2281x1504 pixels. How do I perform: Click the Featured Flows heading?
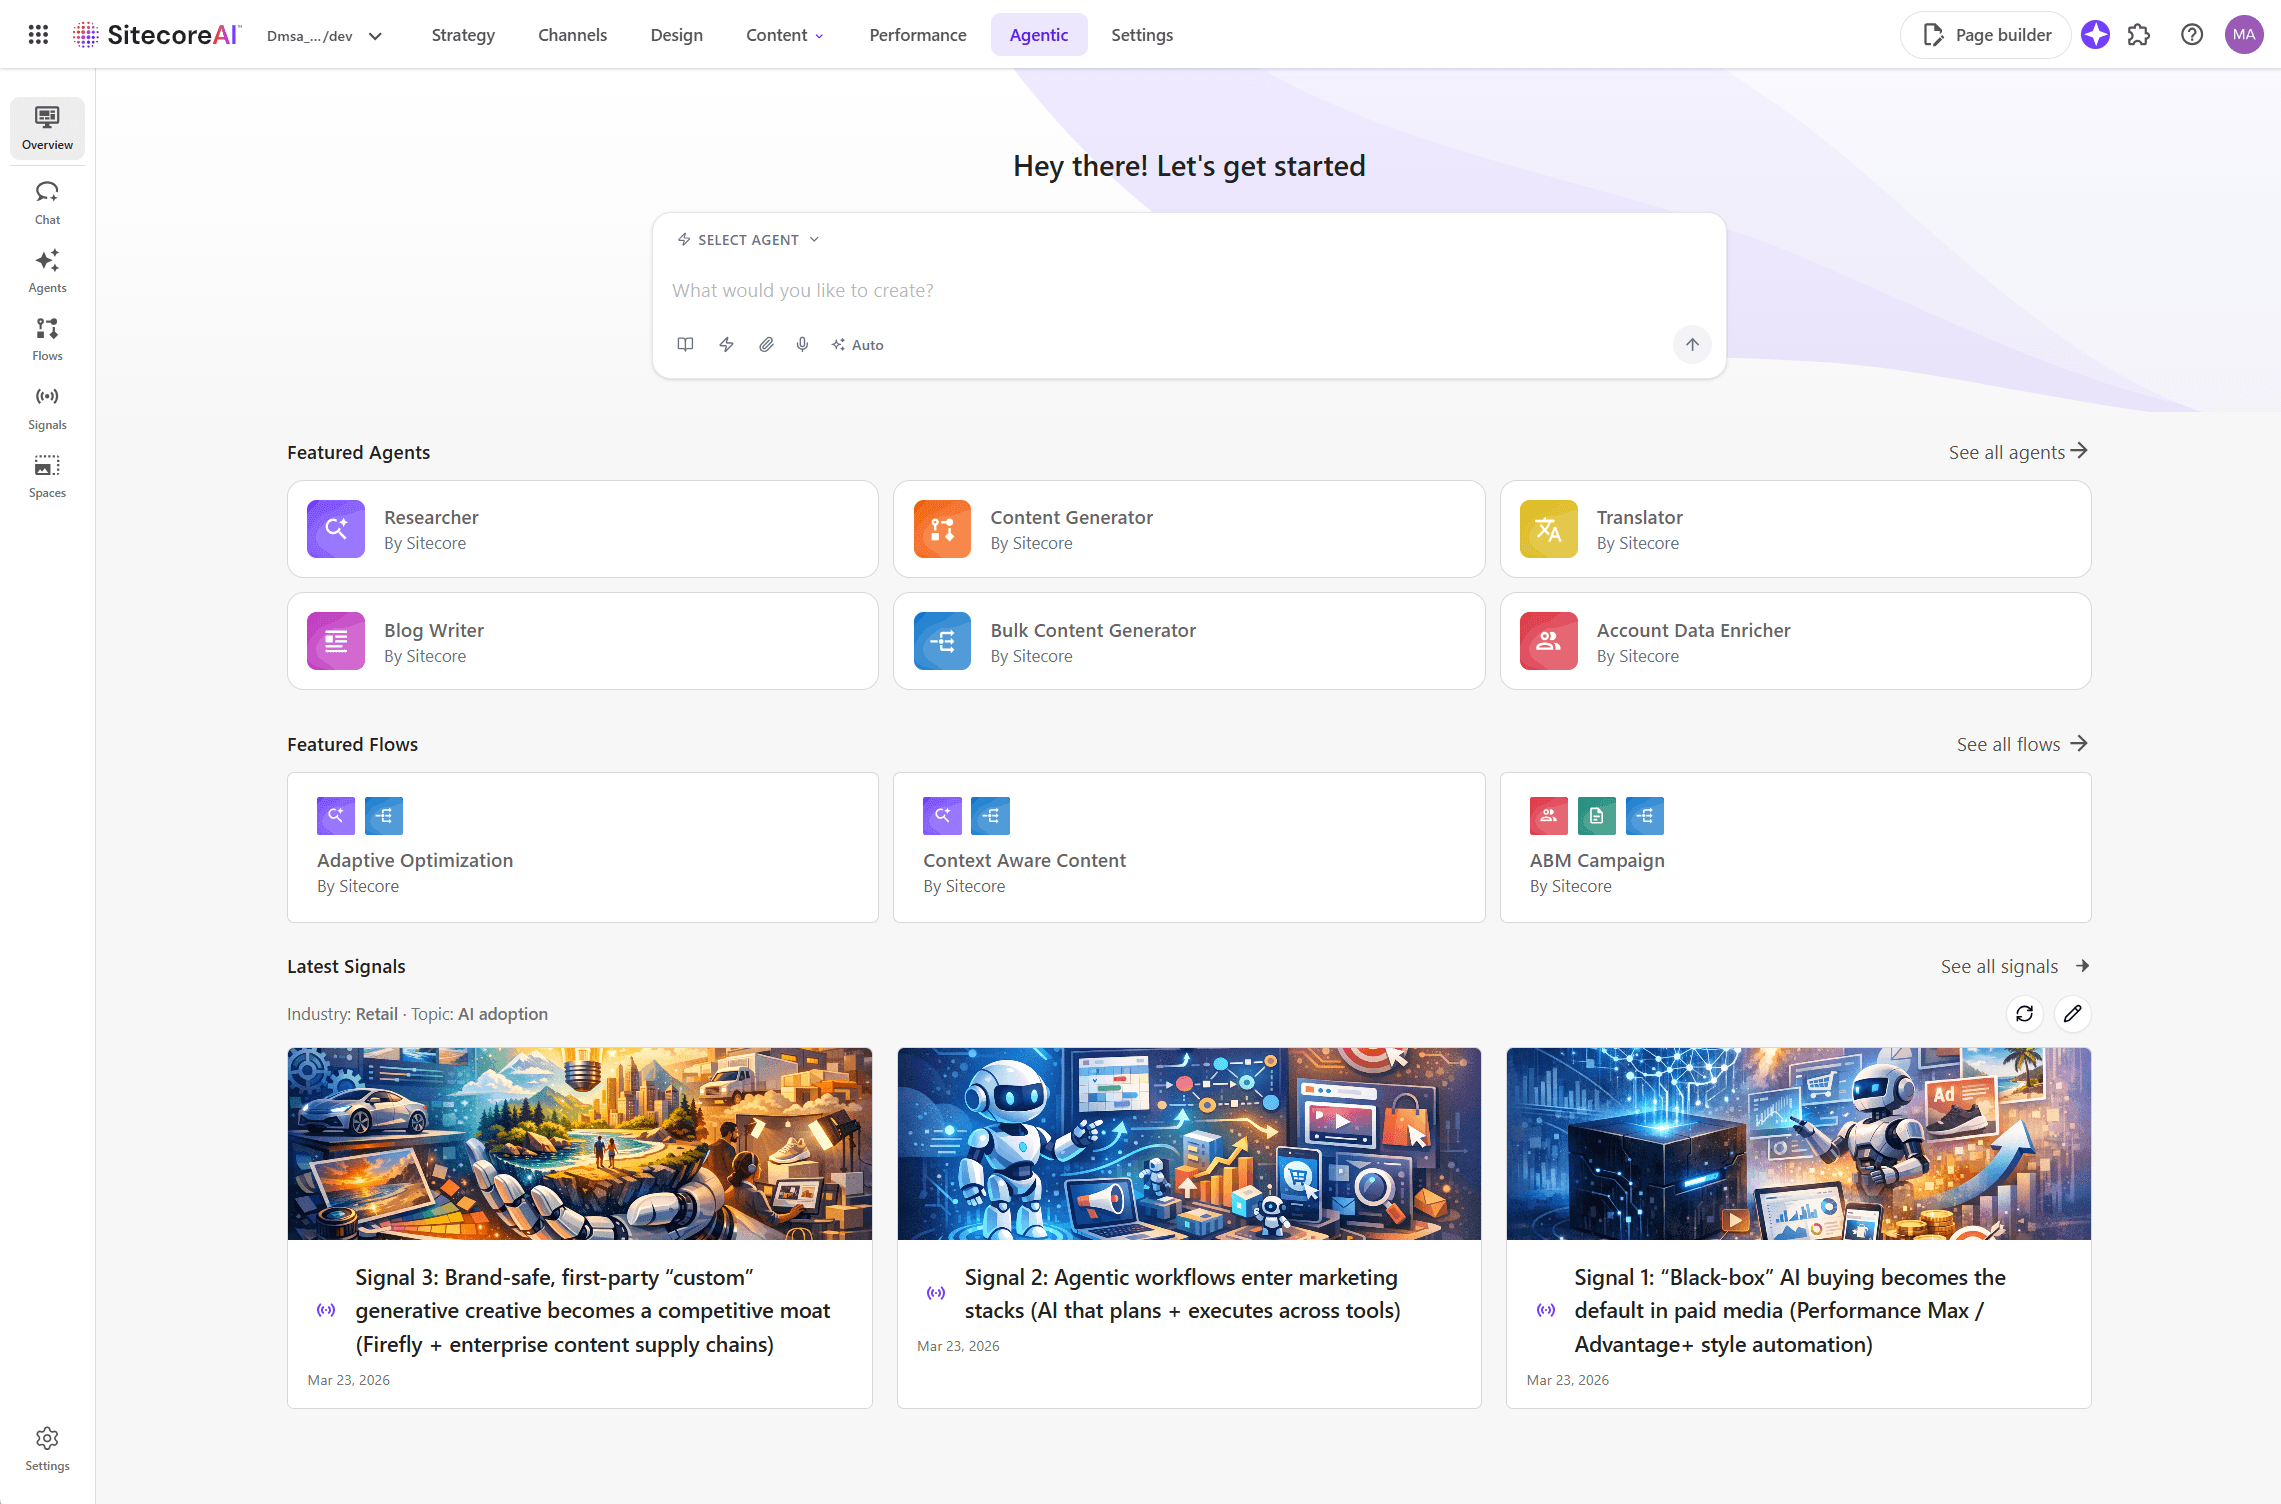click(352, 744)
